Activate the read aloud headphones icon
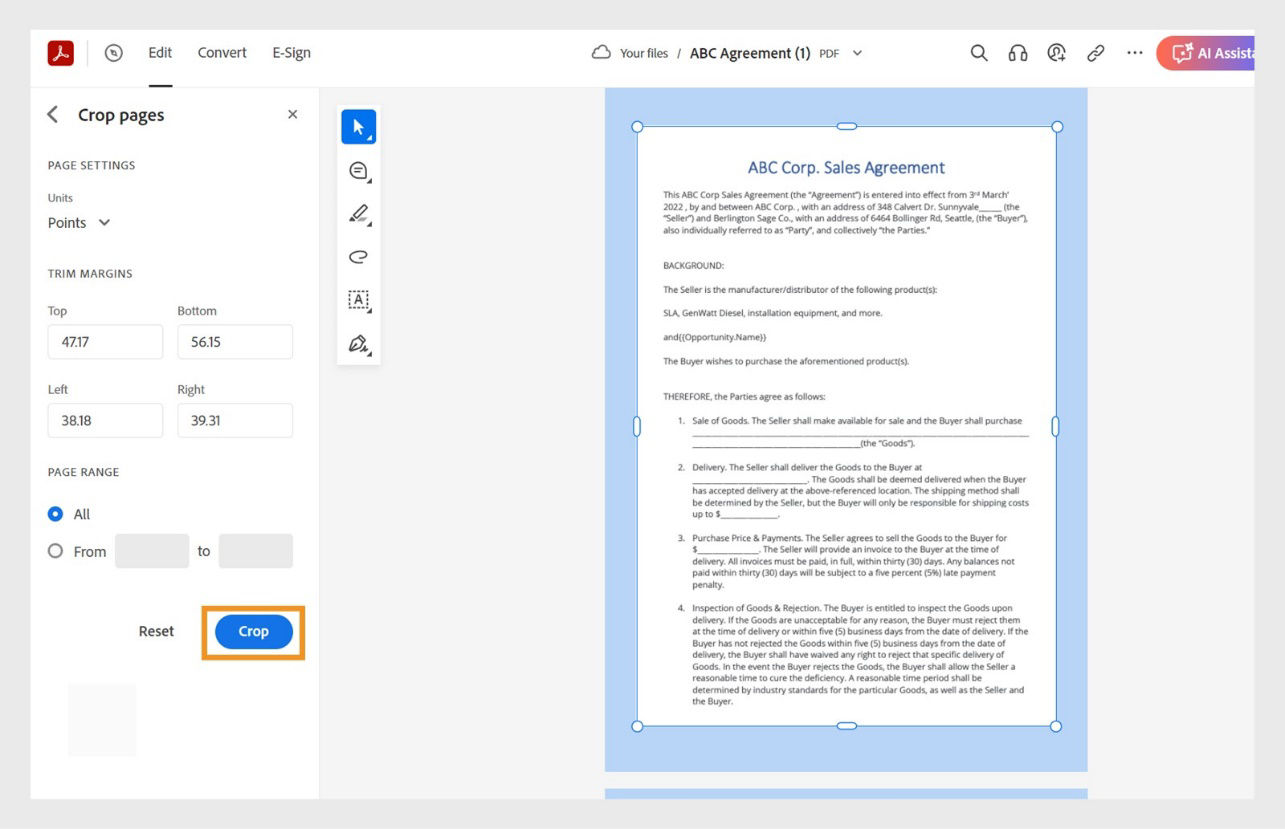Viewport: 1285px width, 829px height. pos(1017,53)
